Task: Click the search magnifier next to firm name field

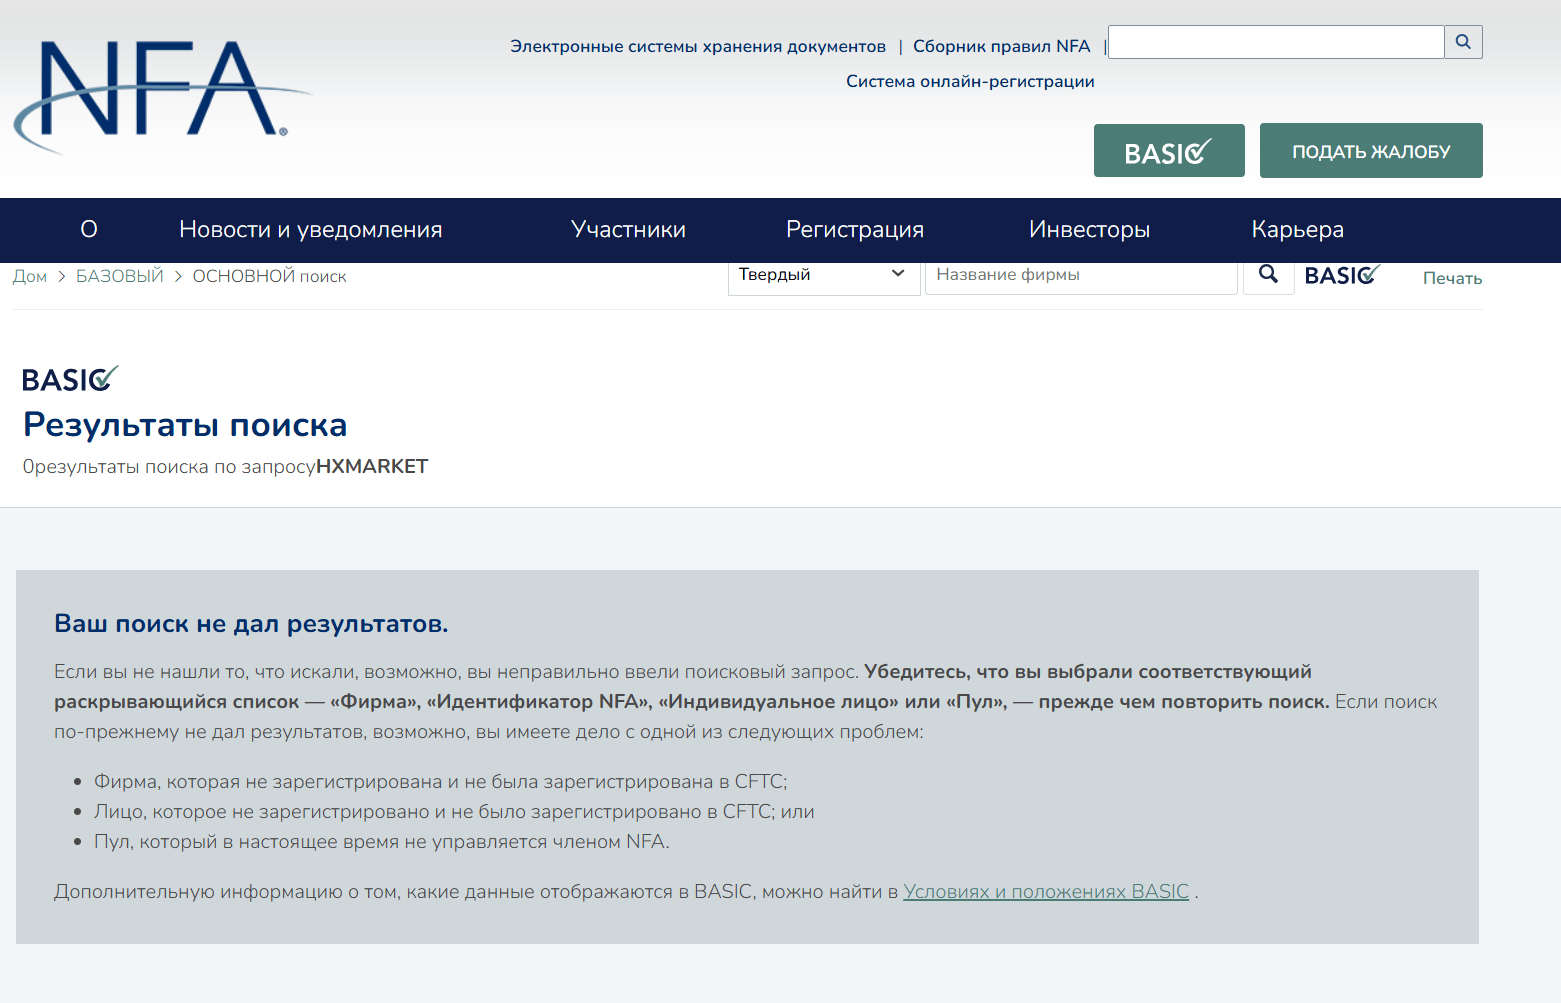Action: (1268, 274)
